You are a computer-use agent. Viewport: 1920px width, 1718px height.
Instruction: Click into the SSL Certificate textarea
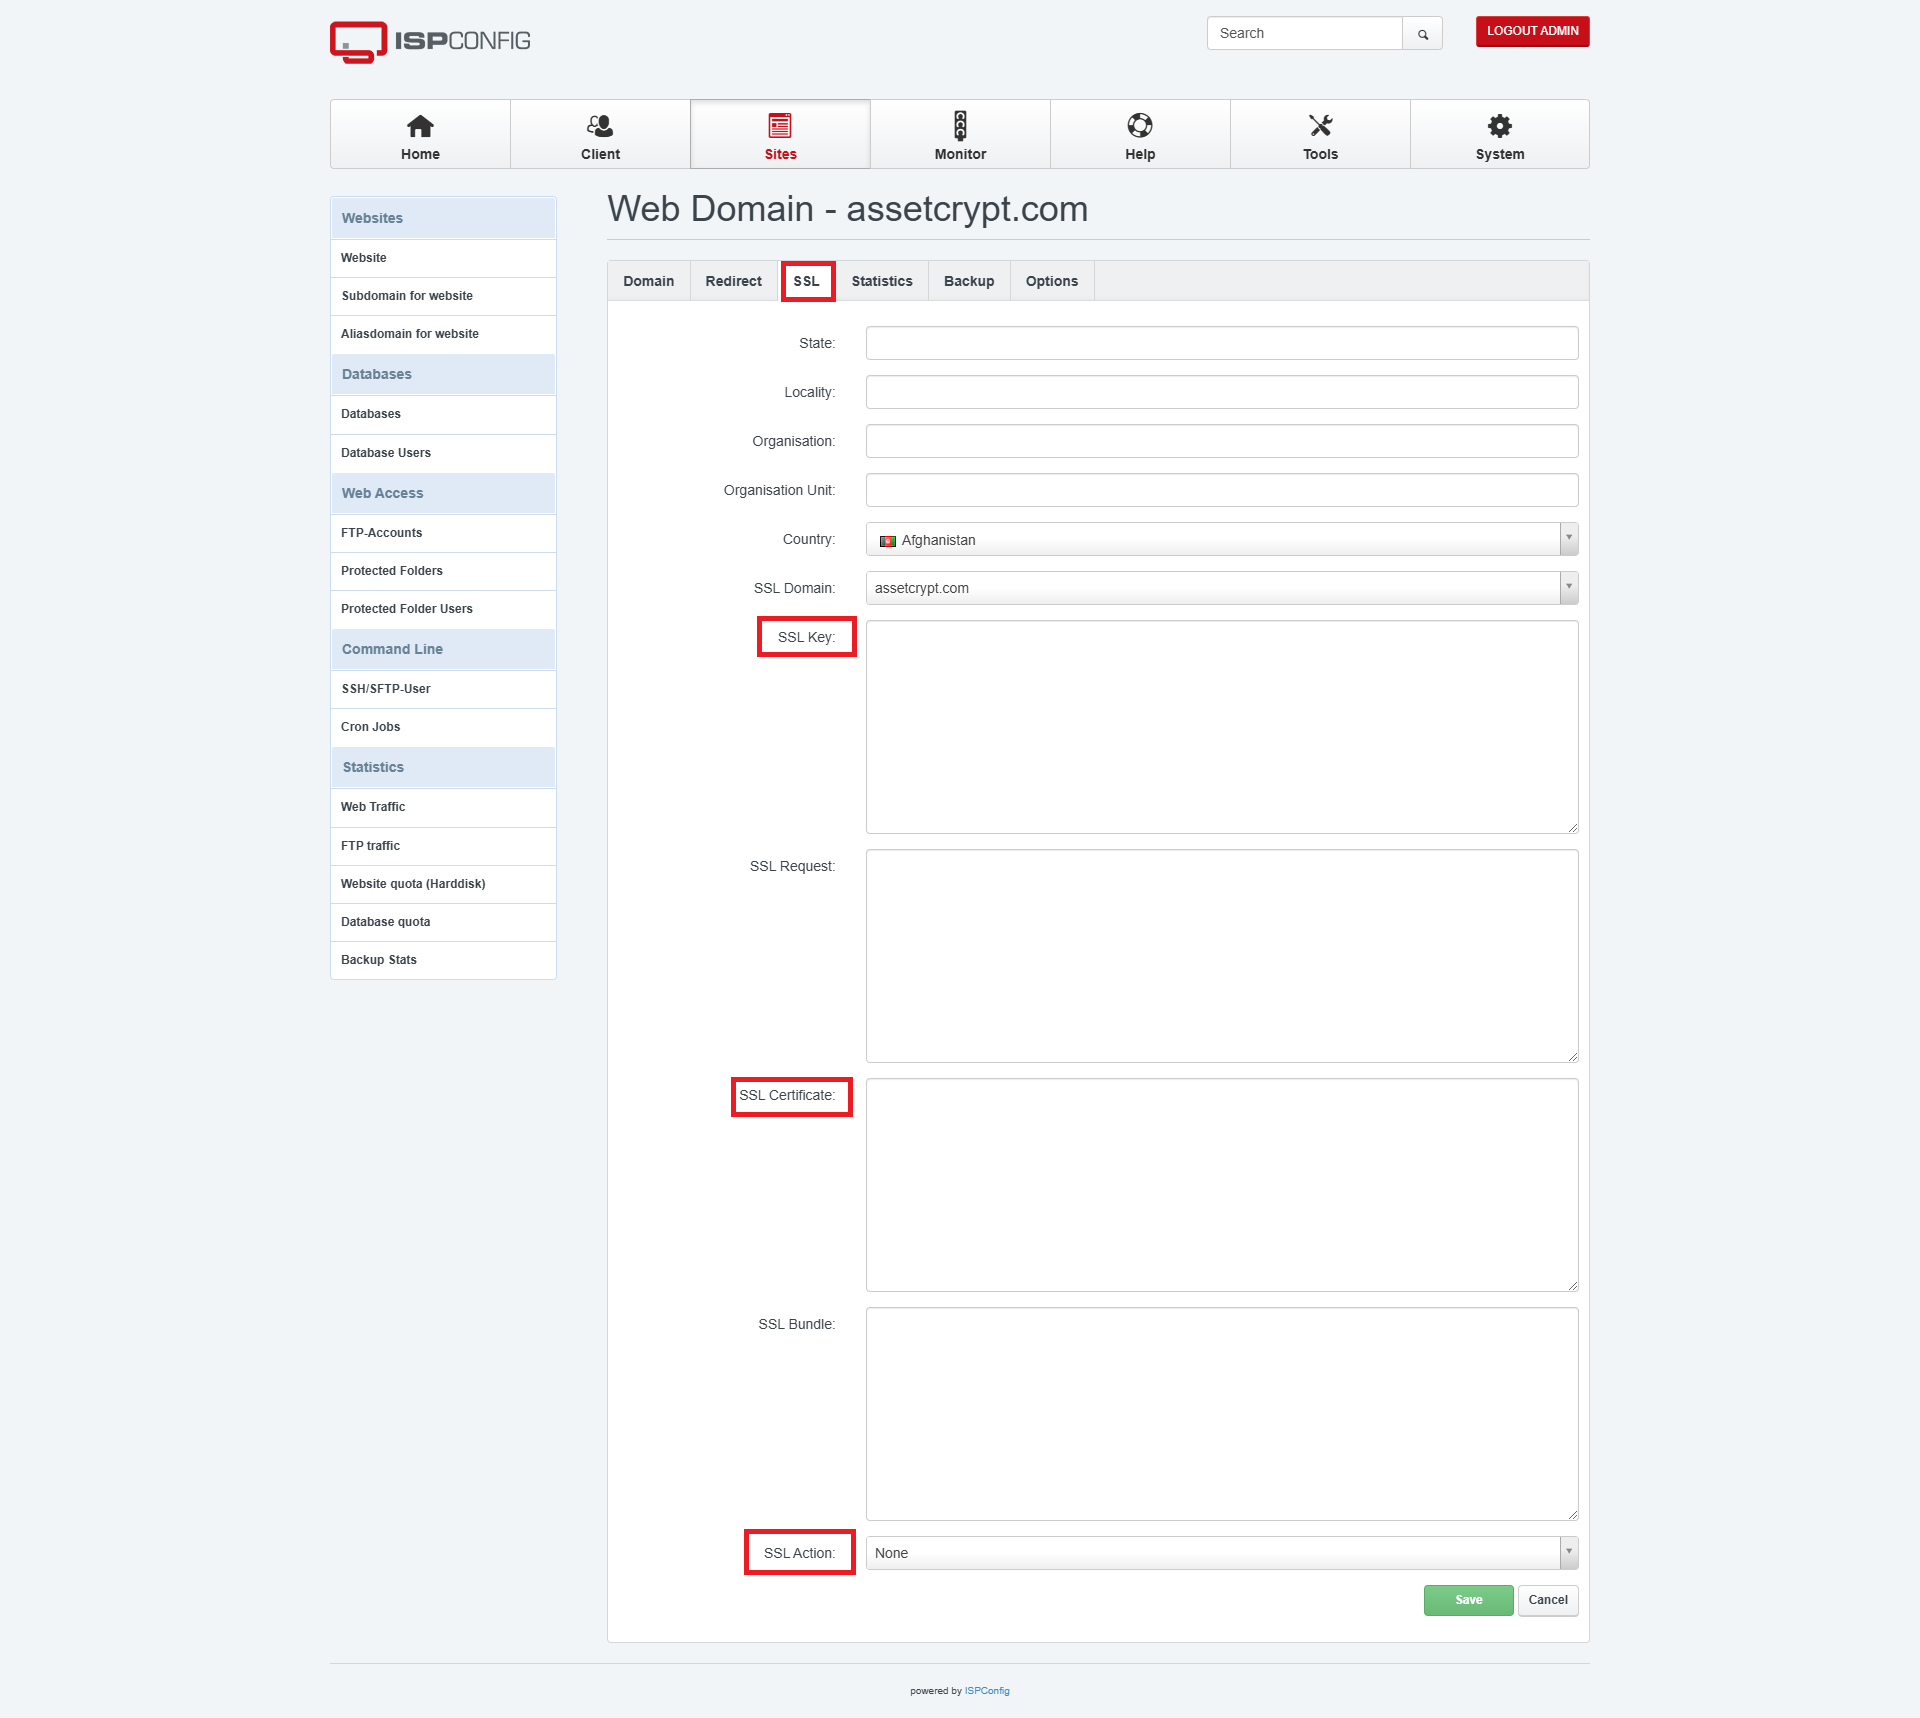(x=1222, y=1185)
